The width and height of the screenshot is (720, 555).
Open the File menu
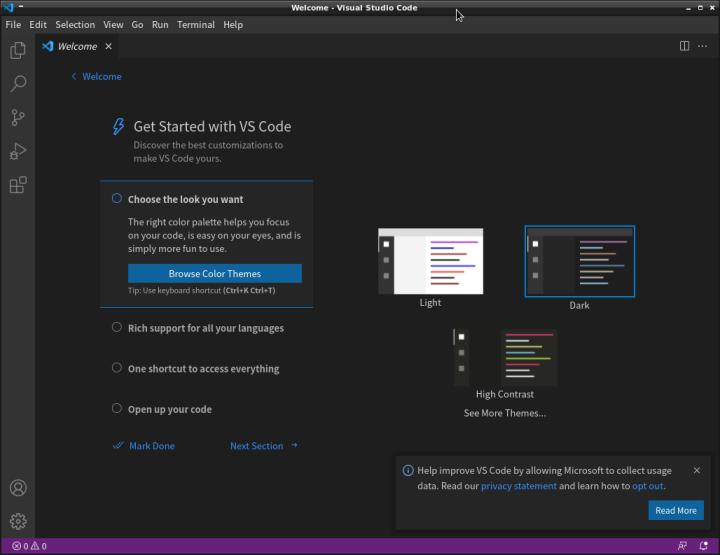13,25
